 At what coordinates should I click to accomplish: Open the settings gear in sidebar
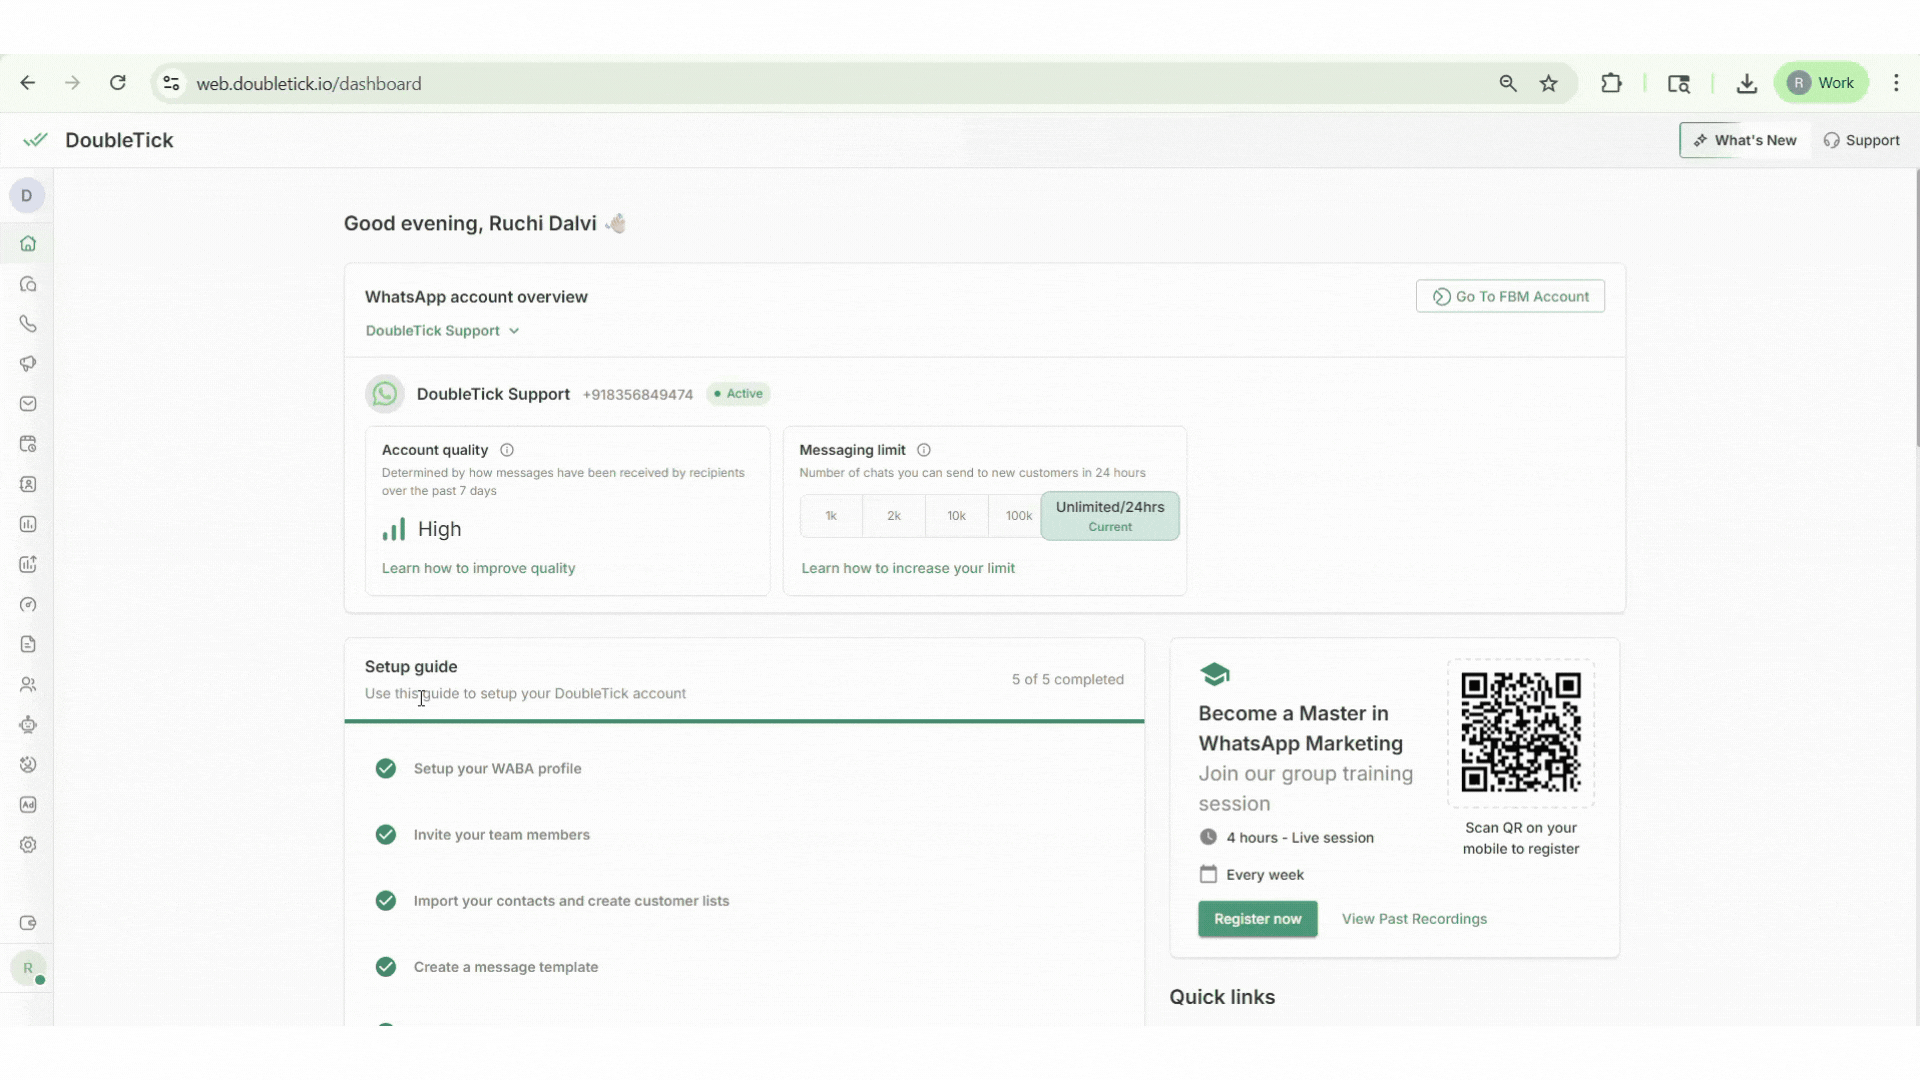coord(28,845)
